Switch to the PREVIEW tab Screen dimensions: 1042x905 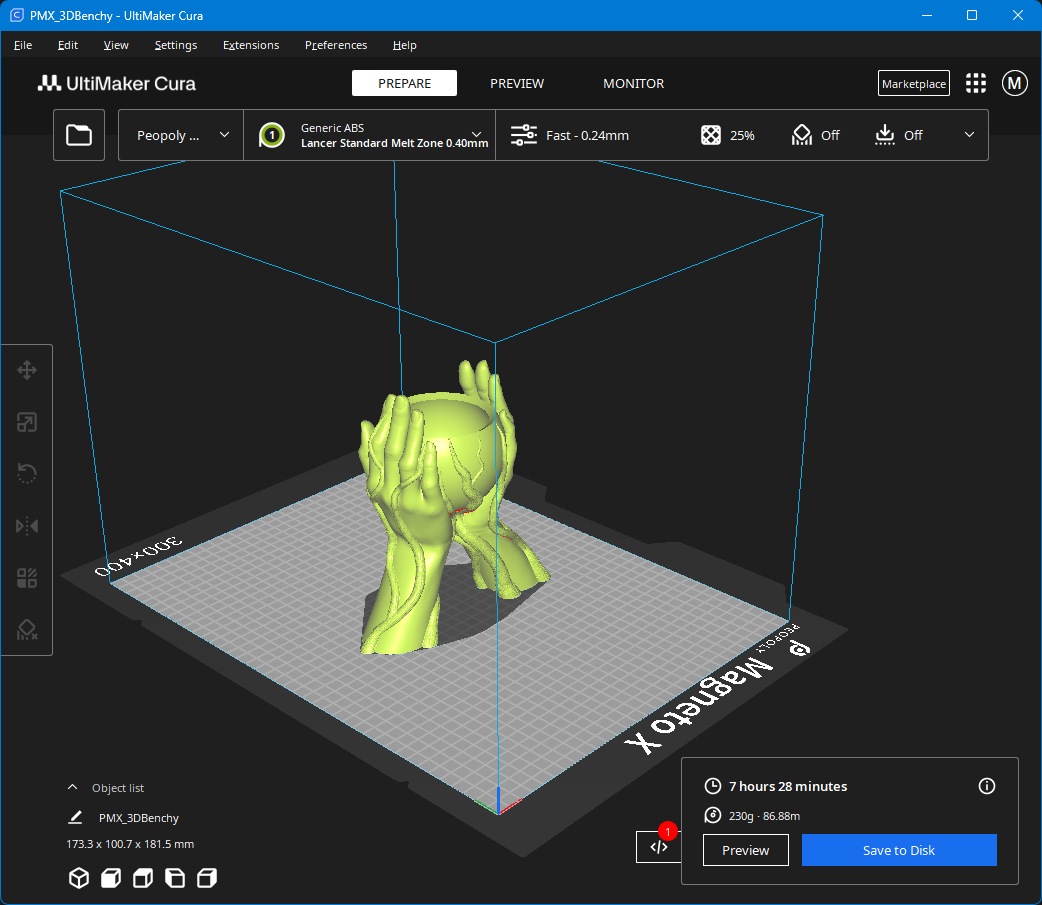coord(517,84)
